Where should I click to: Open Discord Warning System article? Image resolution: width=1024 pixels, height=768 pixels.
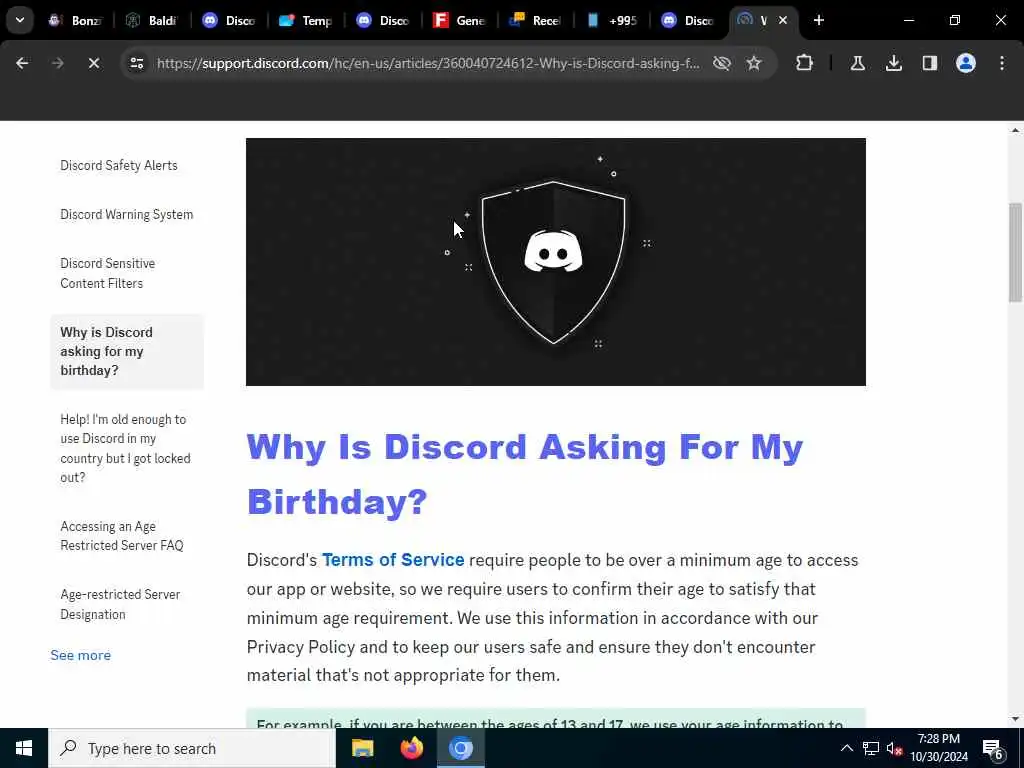coord(127,214)
